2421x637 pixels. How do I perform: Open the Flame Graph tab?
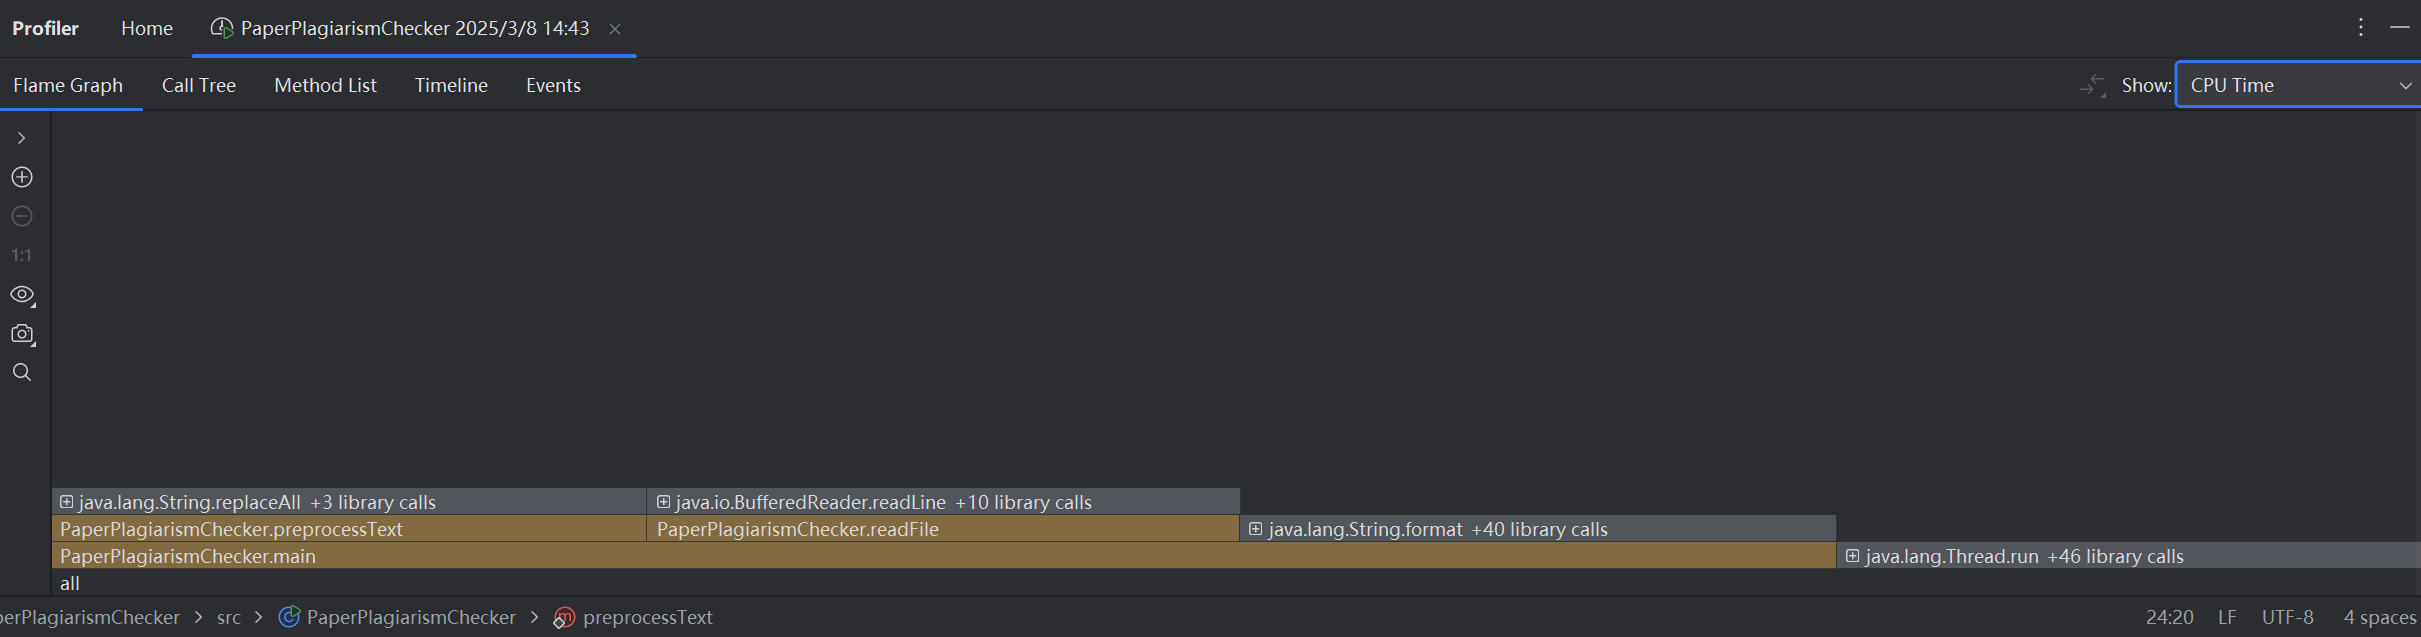pyautogui.click(x=68, y=85)
